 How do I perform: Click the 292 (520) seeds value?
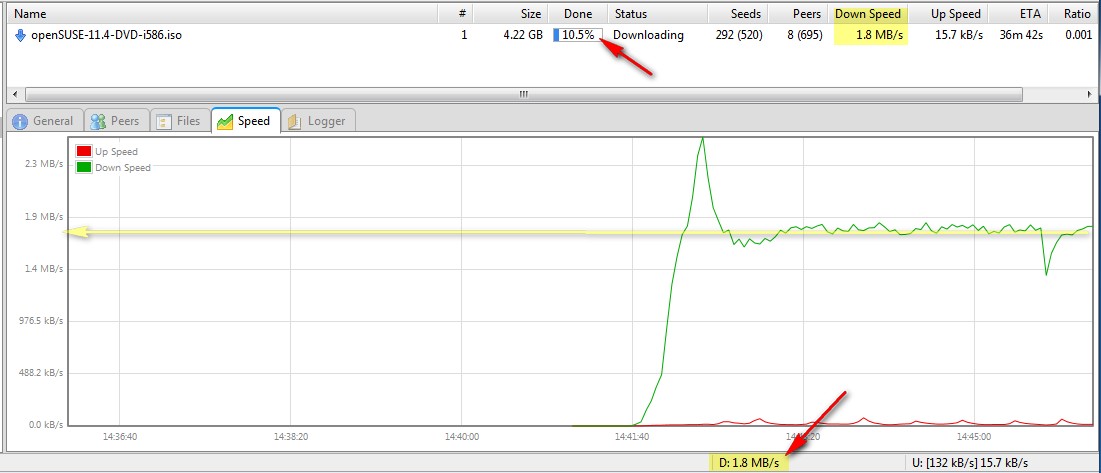pyautogui.click(x=738, y=35)
